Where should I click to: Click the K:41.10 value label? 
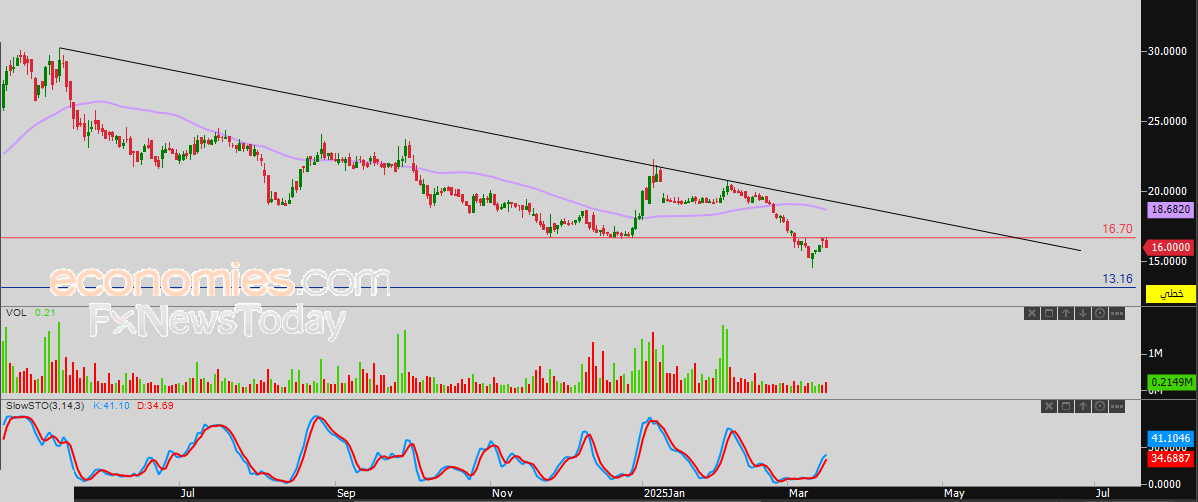(112, 405)
